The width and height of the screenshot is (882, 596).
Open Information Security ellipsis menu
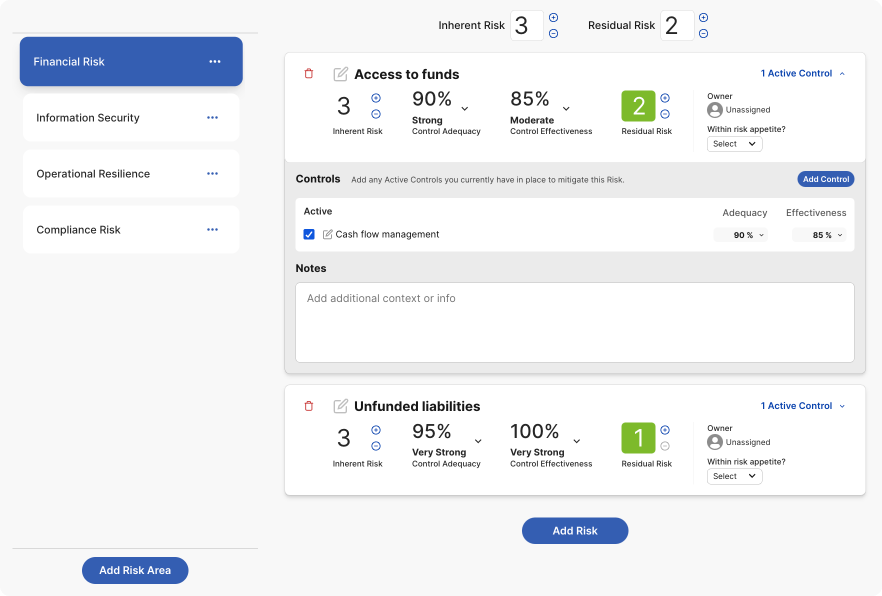[x=212, y=118]
